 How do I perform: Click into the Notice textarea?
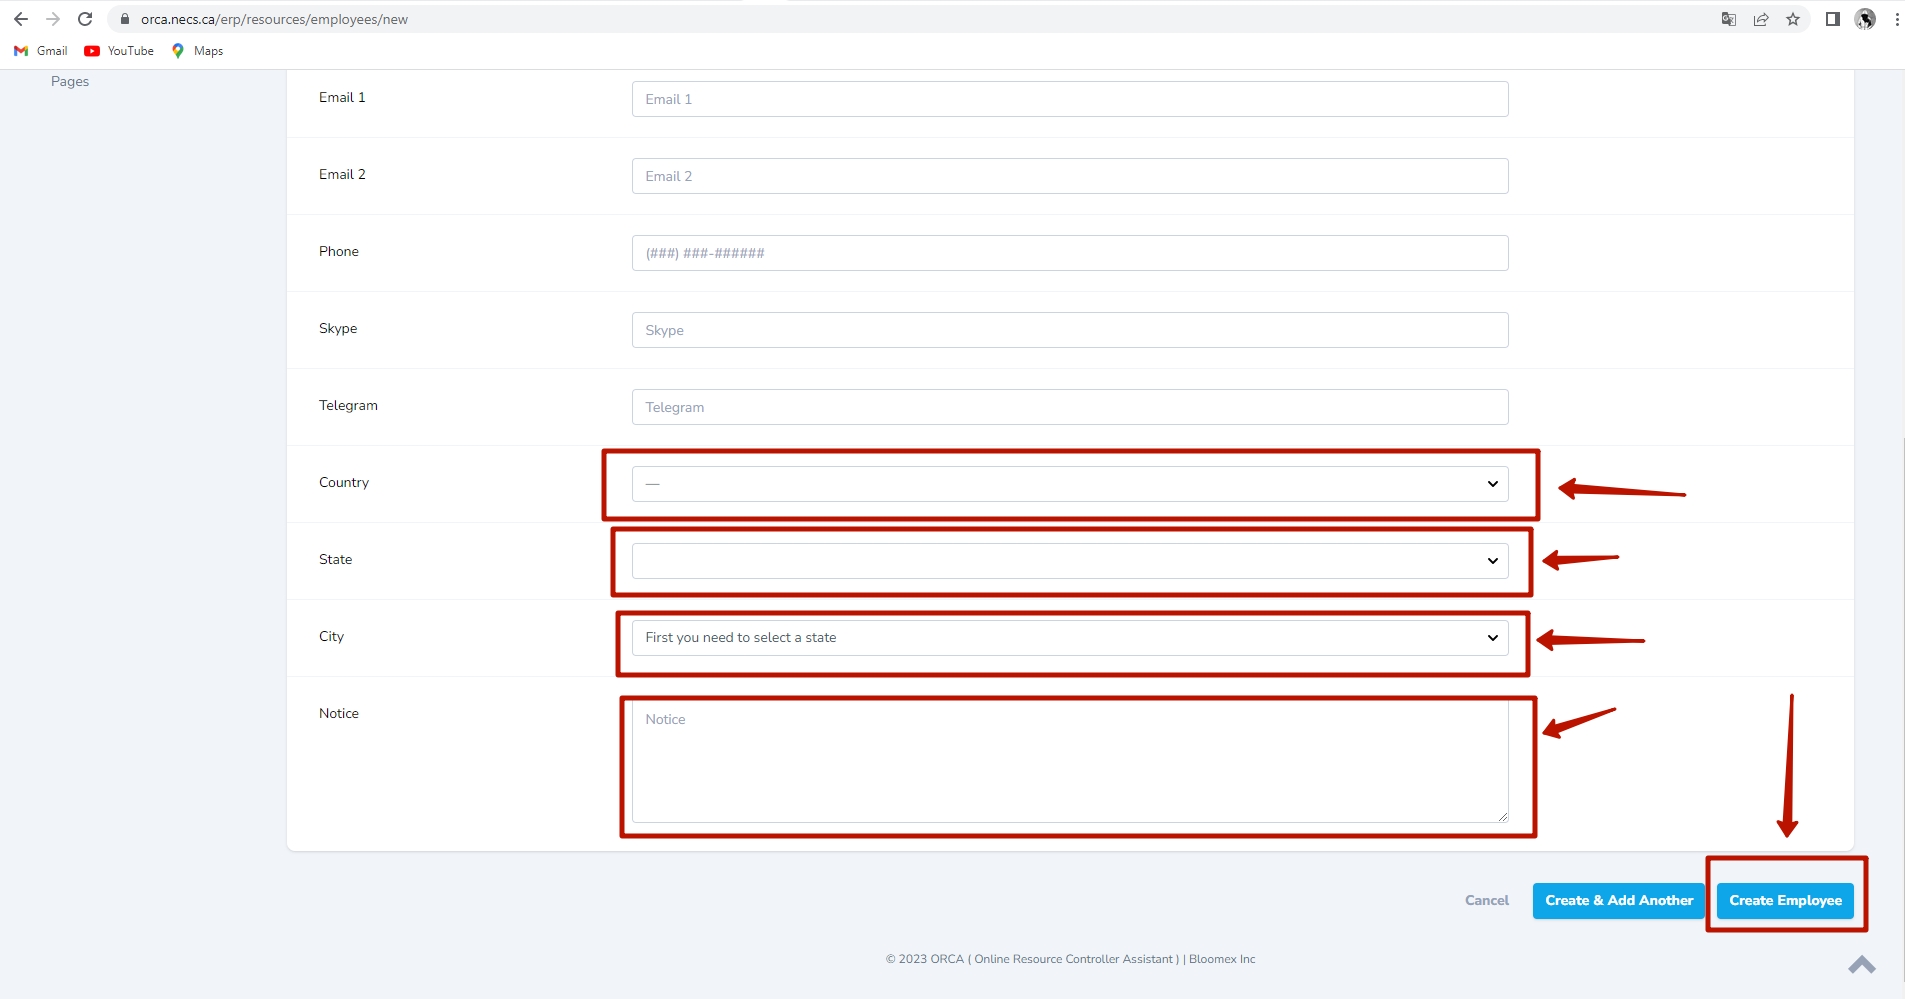coord(1070,762)
